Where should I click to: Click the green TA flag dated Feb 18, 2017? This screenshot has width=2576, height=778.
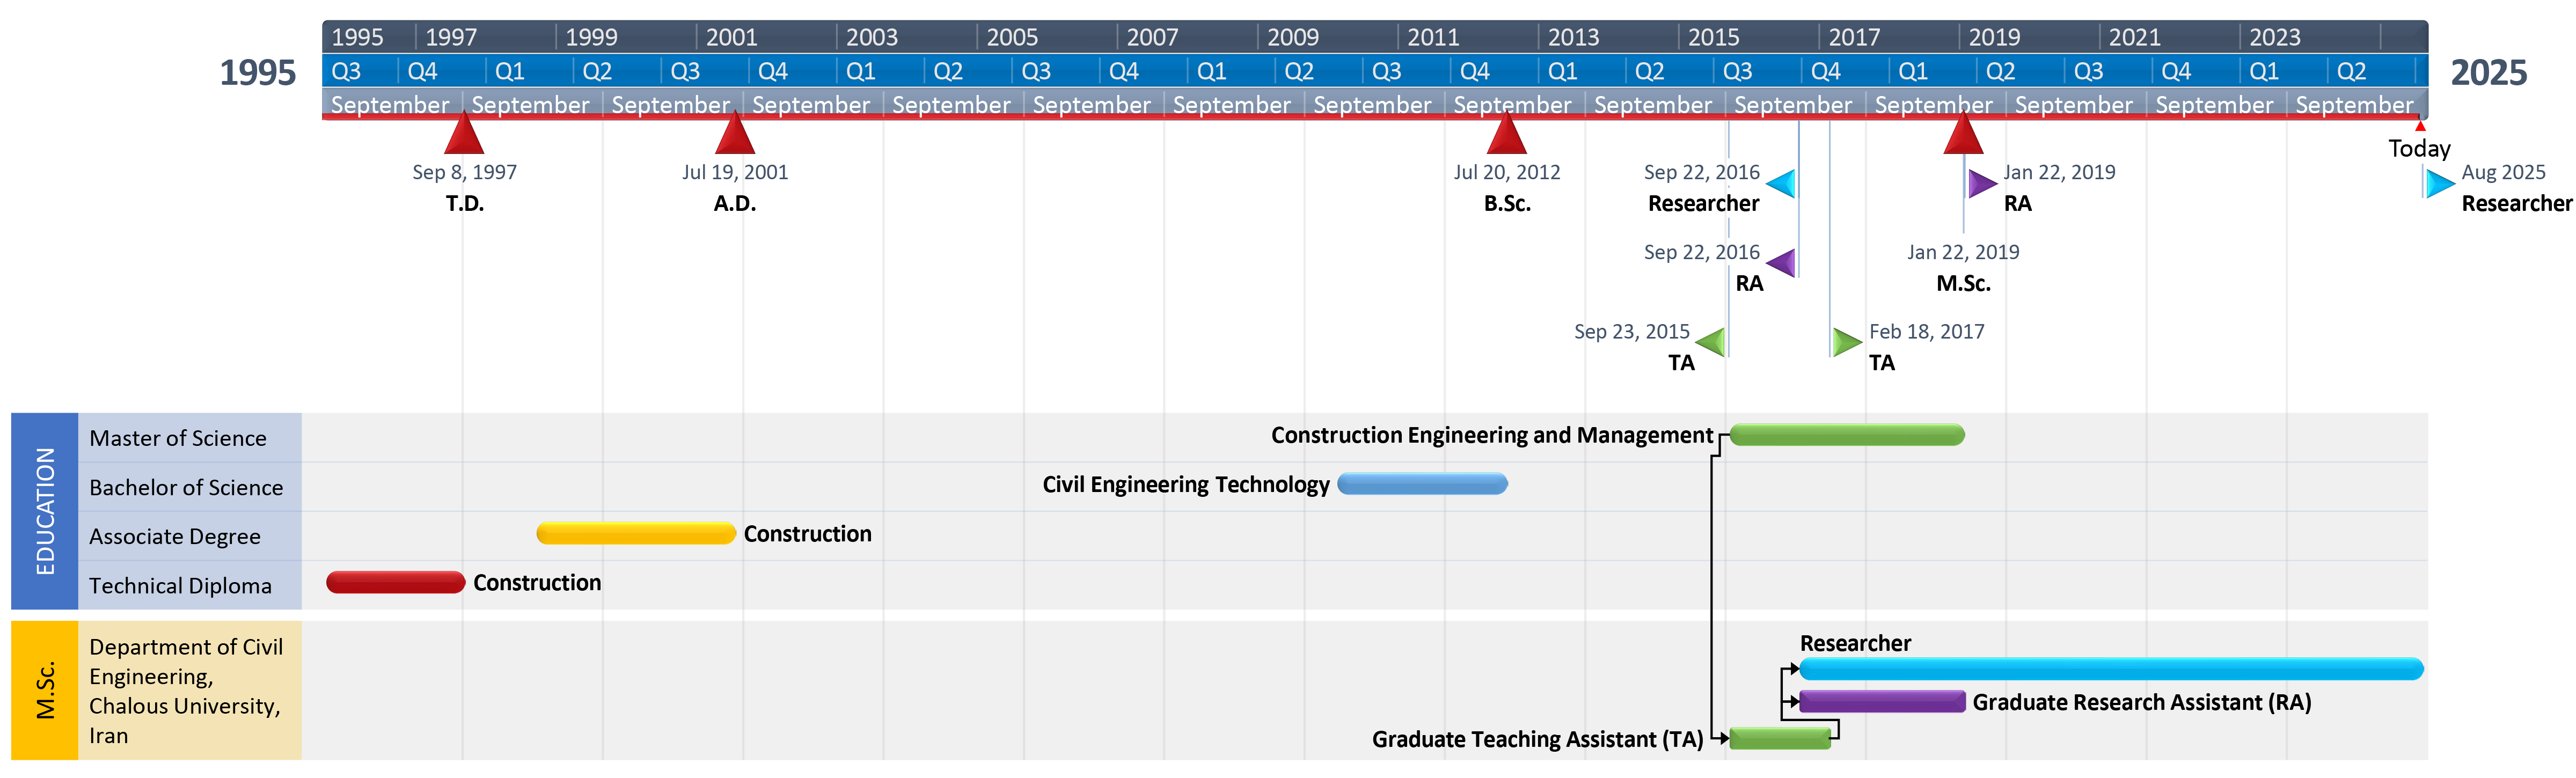1845,342
